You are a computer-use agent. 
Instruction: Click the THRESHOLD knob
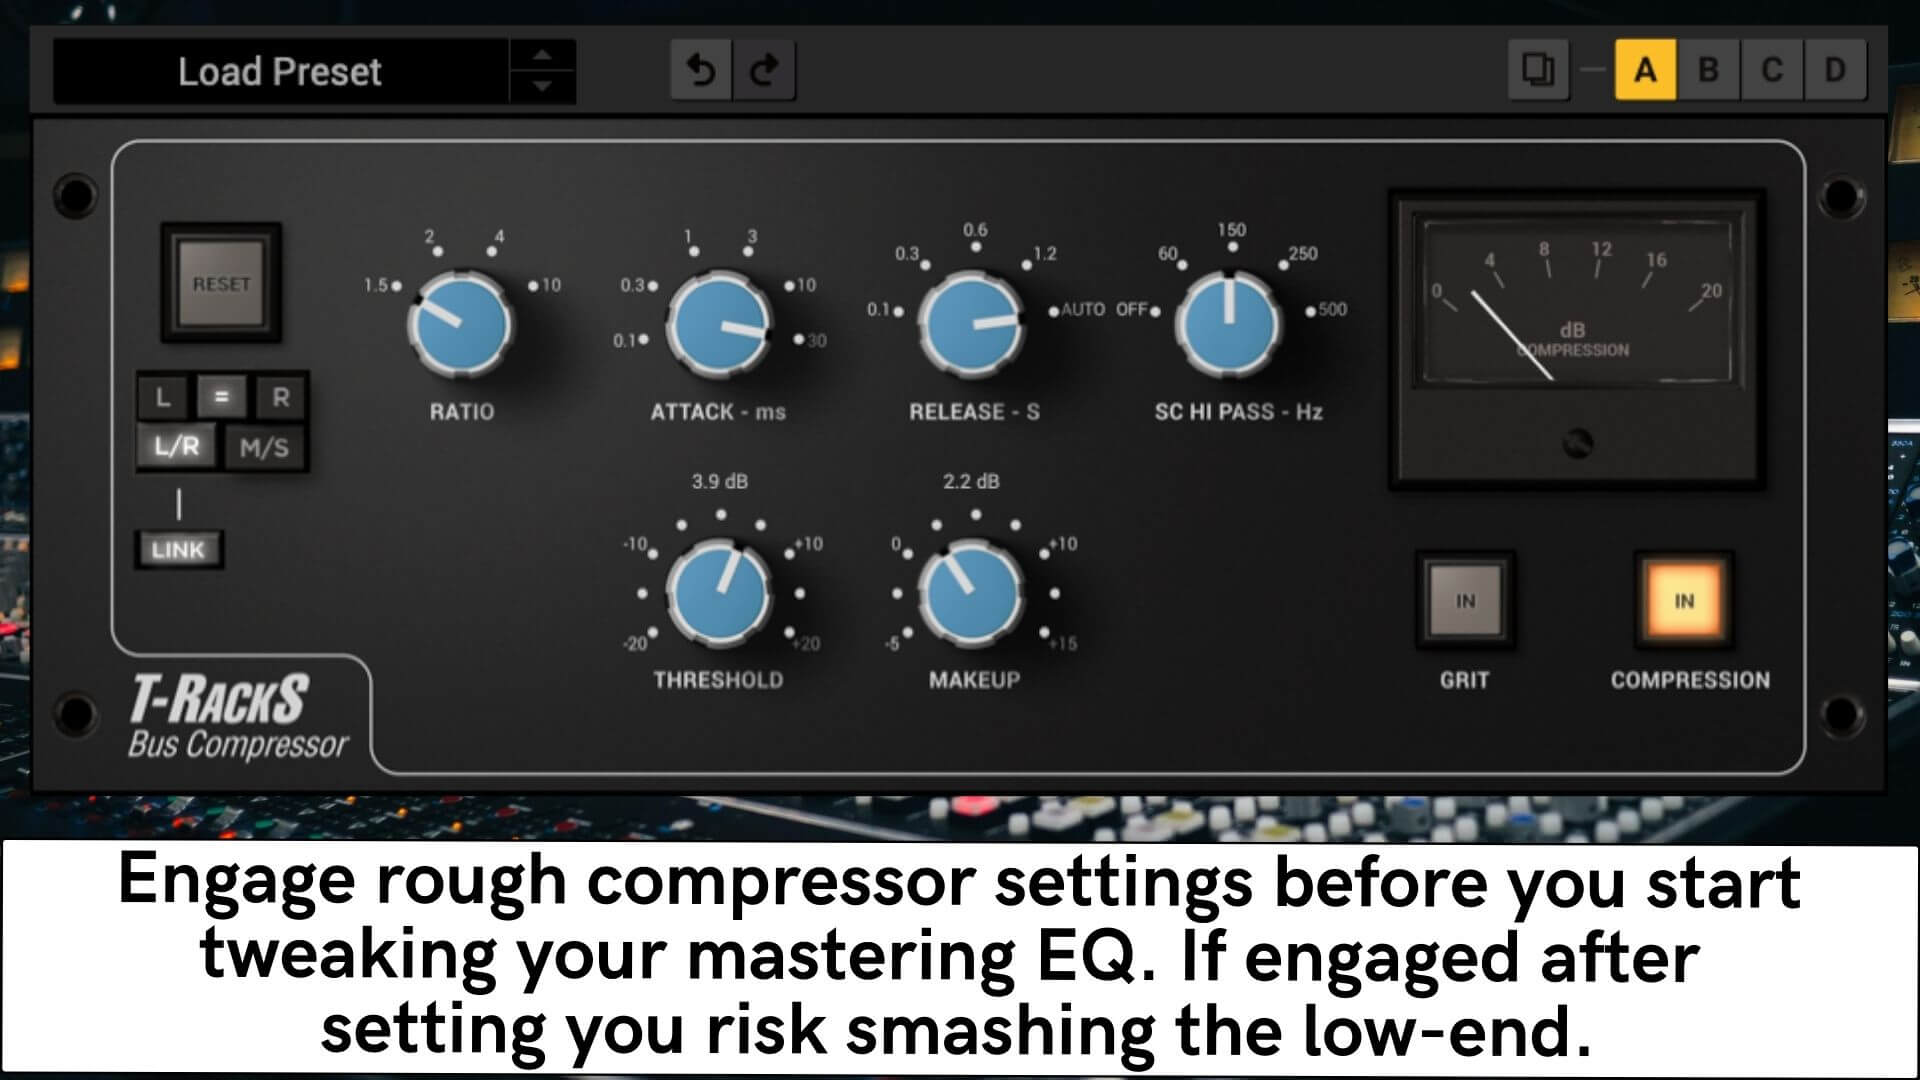719,593
